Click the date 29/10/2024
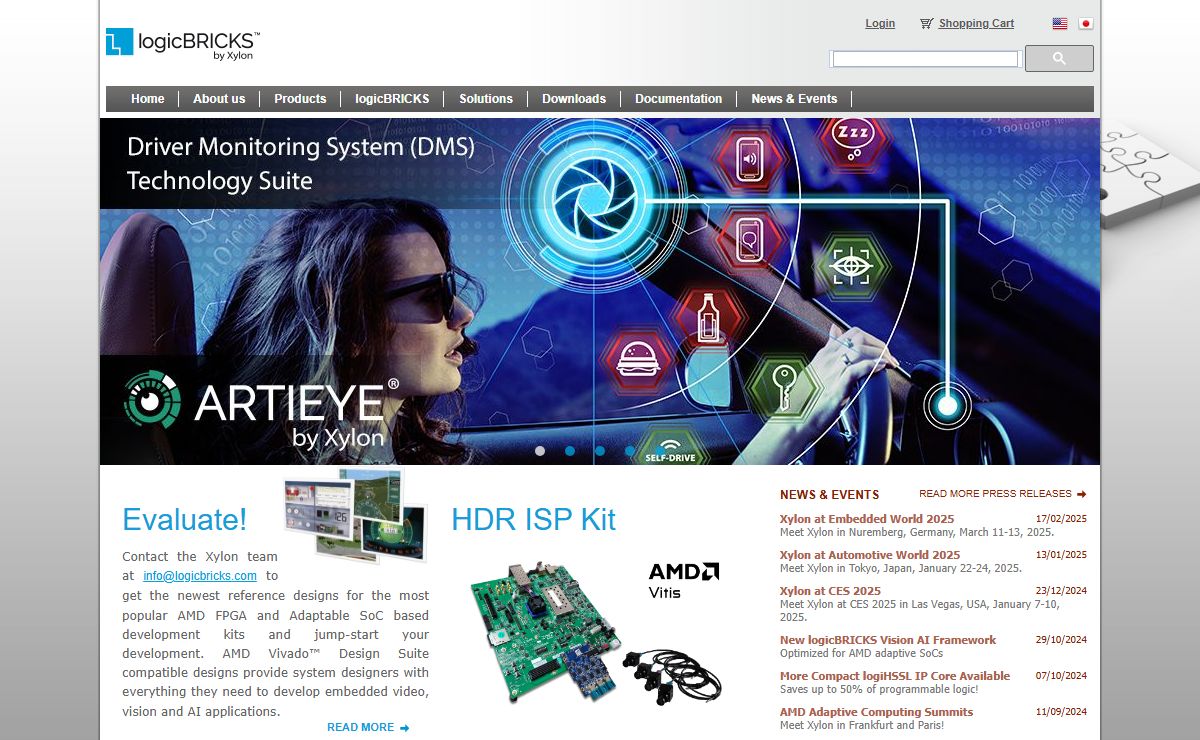 (x=1061, y=640)
